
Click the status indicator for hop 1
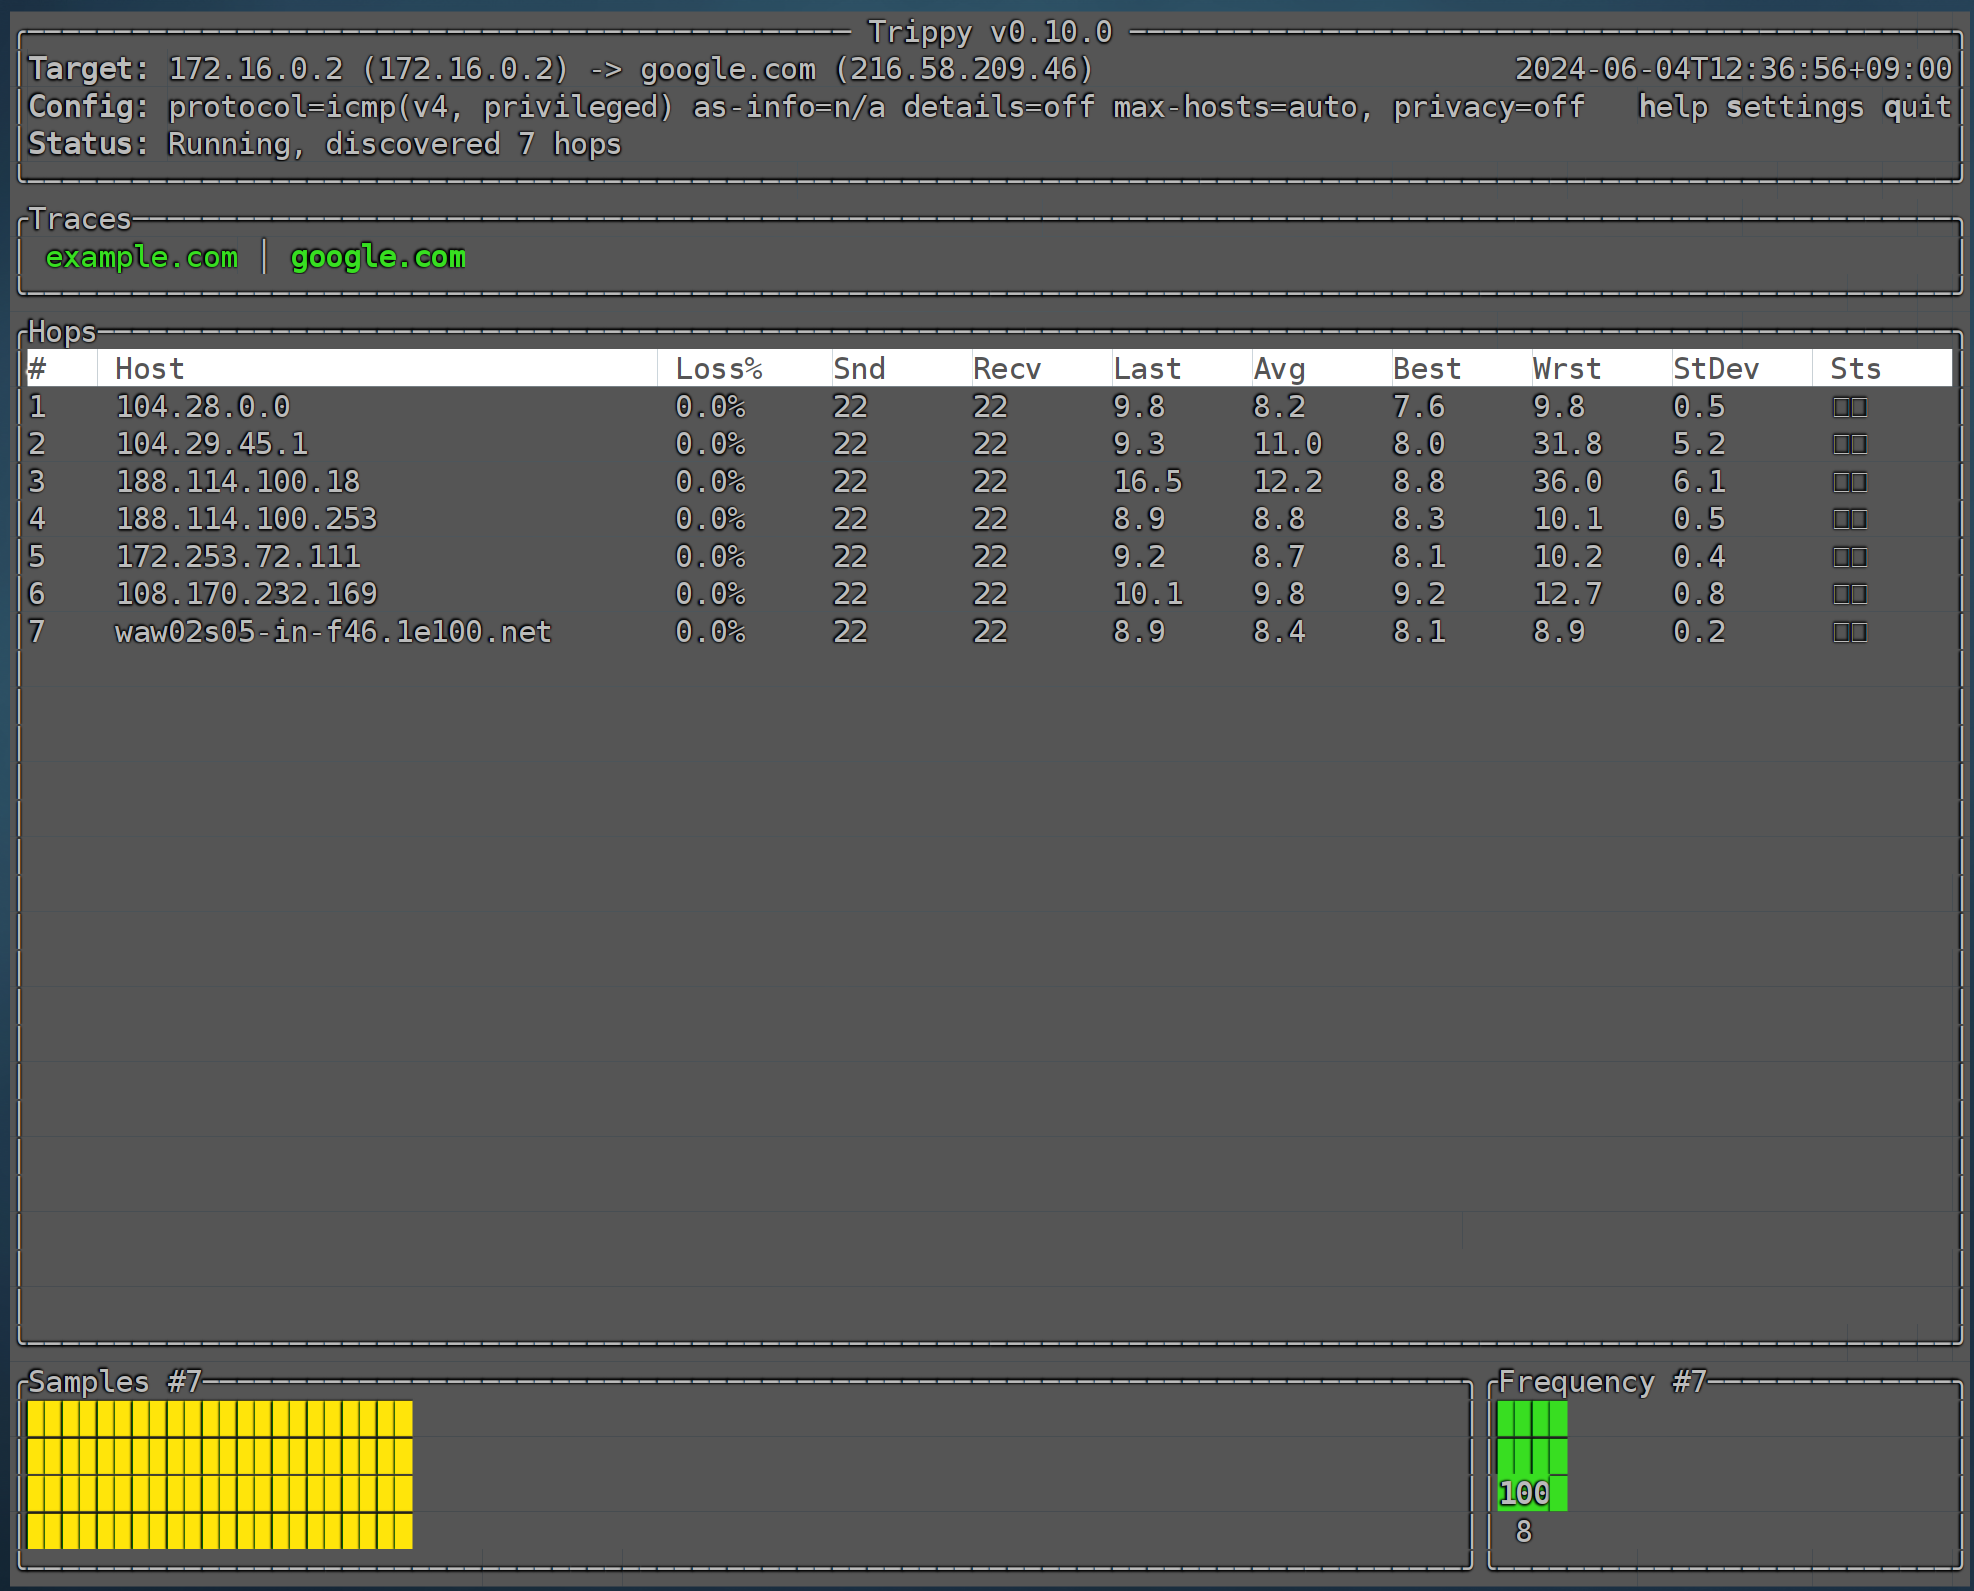pyautogui.click(x=1849, y=407)
